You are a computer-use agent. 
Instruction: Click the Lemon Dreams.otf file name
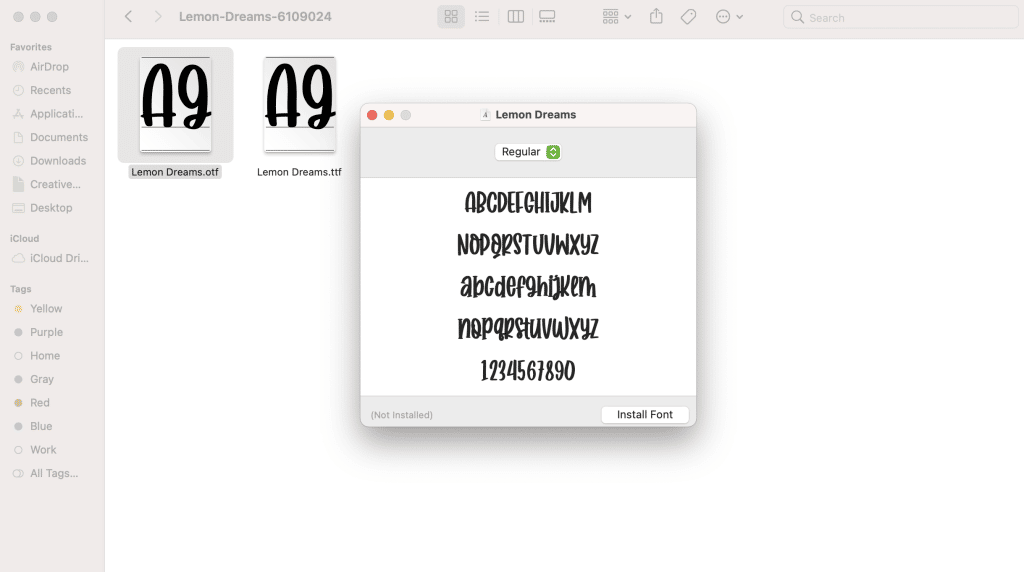[175, 172]
